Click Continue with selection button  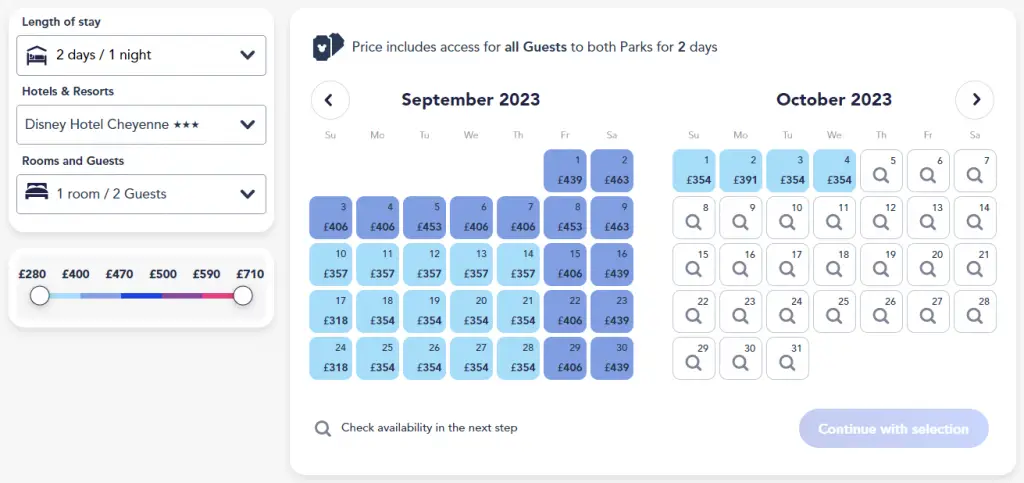pyautogui.click(x=893, y=429)
